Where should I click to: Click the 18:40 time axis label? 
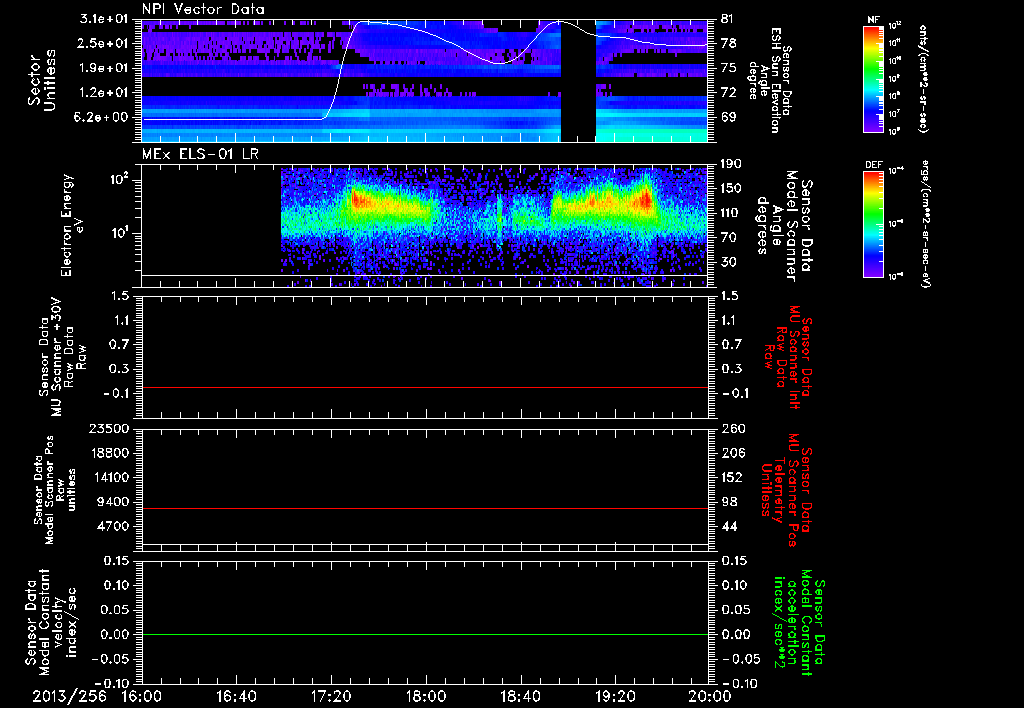coord(520,696)
